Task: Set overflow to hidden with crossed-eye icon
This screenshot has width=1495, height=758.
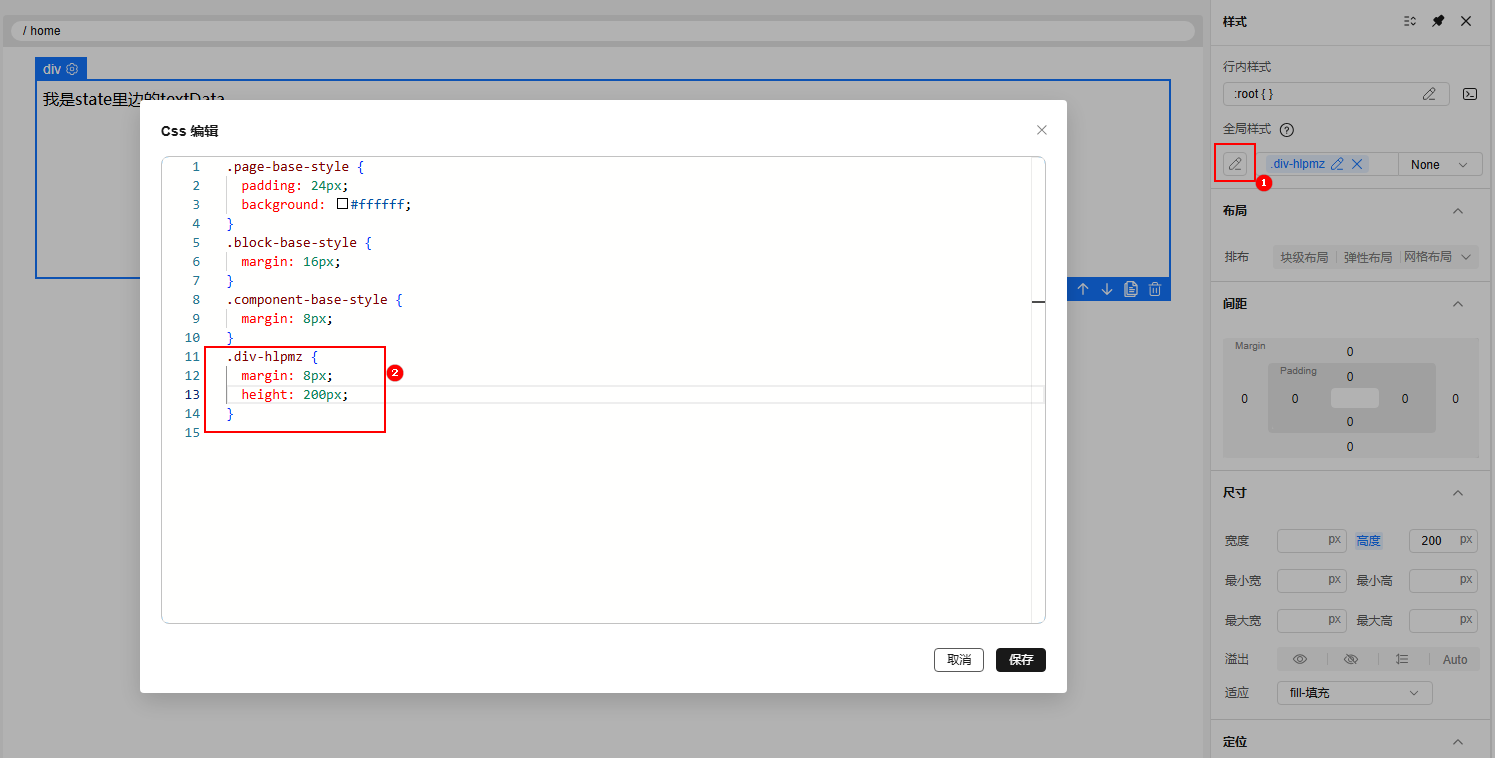Action: coord(1351,659)
